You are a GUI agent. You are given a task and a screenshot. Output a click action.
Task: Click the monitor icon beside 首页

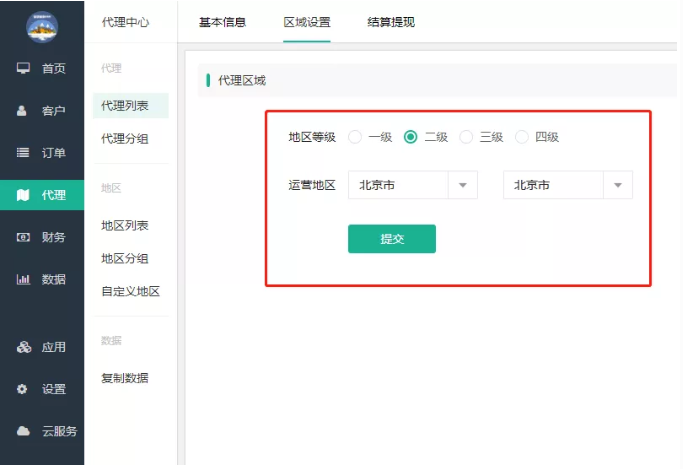23,68
